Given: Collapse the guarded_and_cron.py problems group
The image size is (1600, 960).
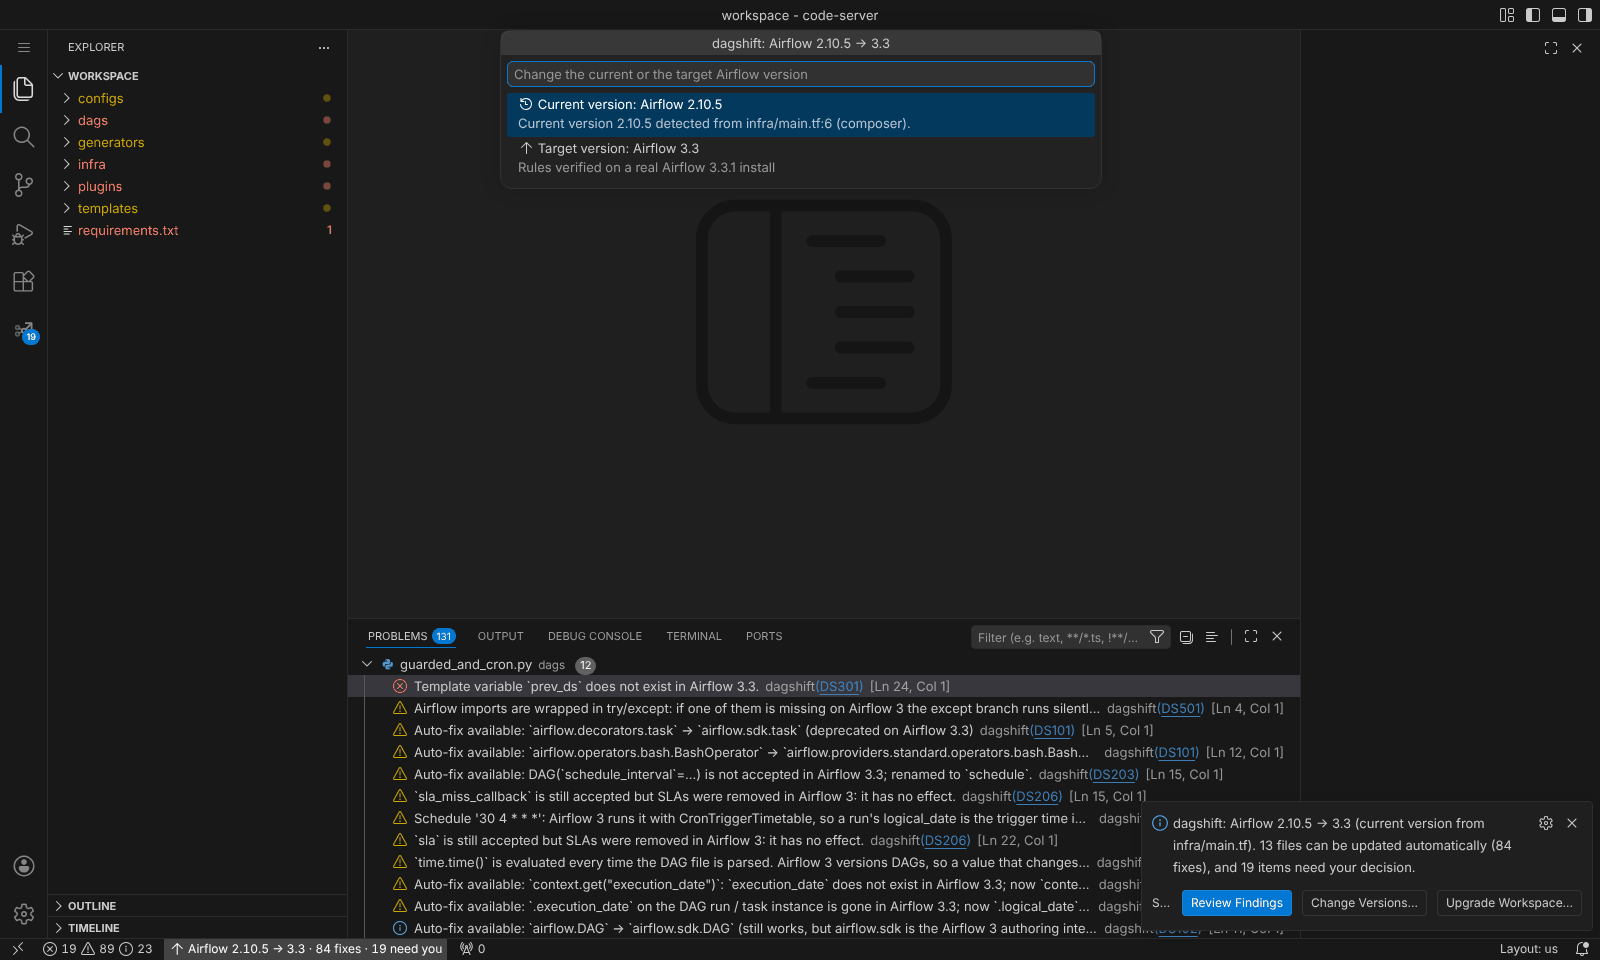Looking at the screenshot, I should click(367, 664).
